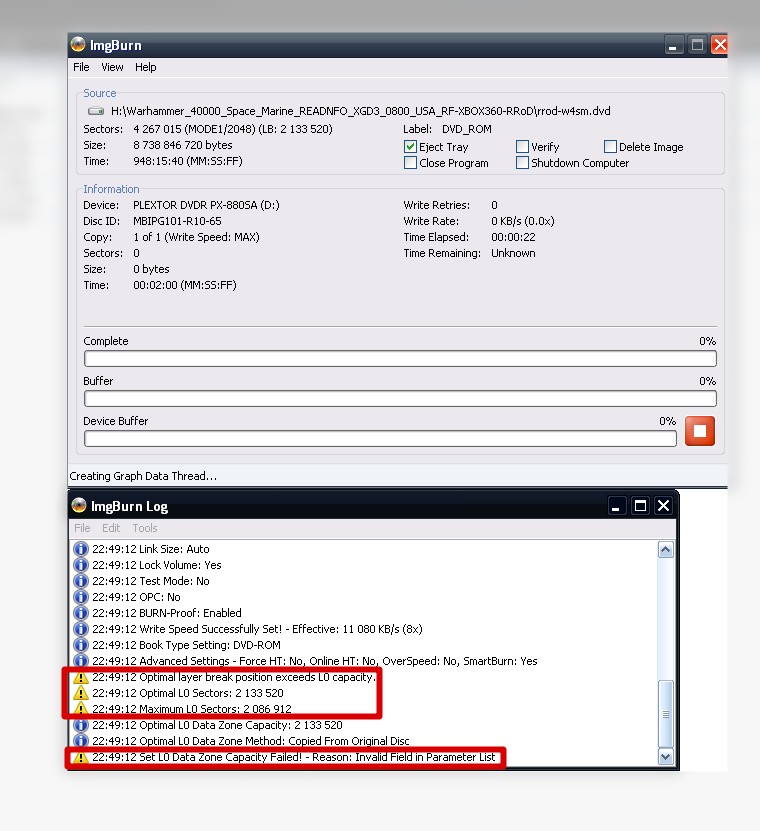Open the File menu in ImgBurn
The image size is (760, 831).
pyautogui.click(x=81, y=67)
